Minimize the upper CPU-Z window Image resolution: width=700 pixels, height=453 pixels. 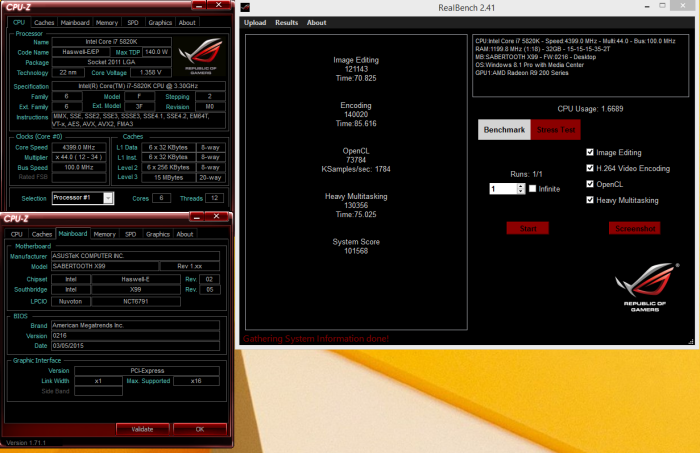coord(199,5)
